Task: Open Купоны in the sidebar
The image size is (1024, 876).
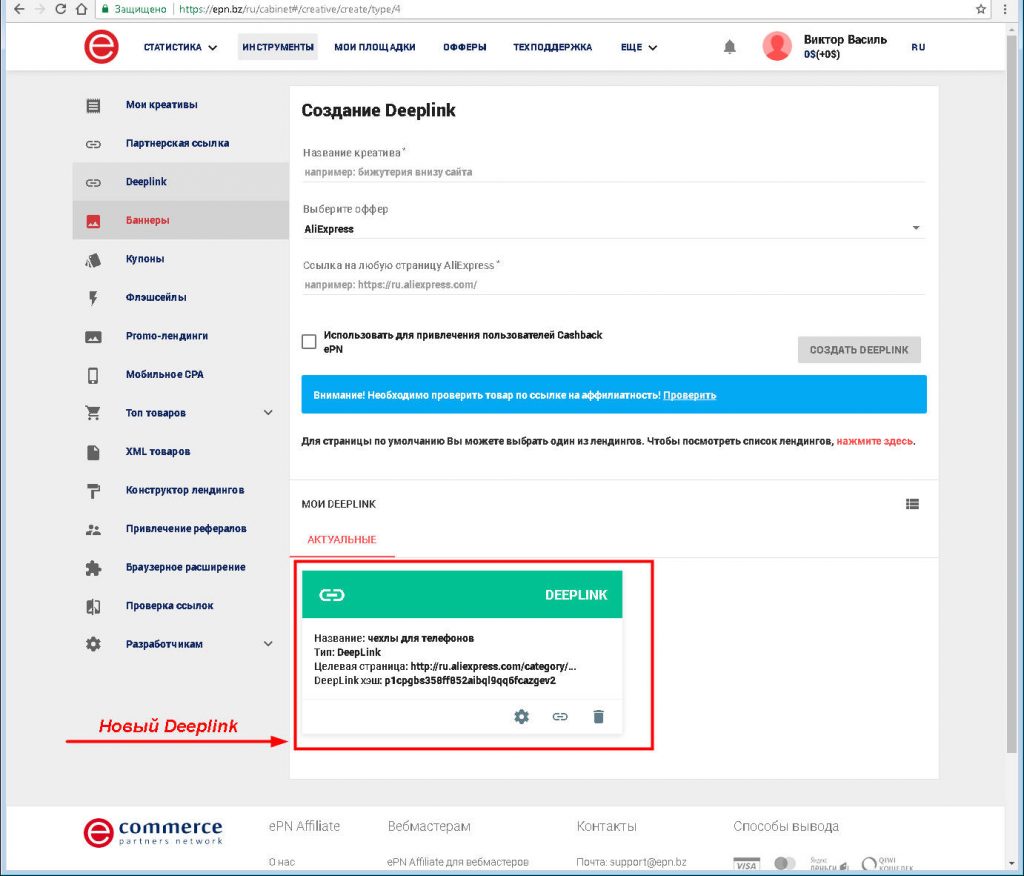Action: (x=145, y=259)
